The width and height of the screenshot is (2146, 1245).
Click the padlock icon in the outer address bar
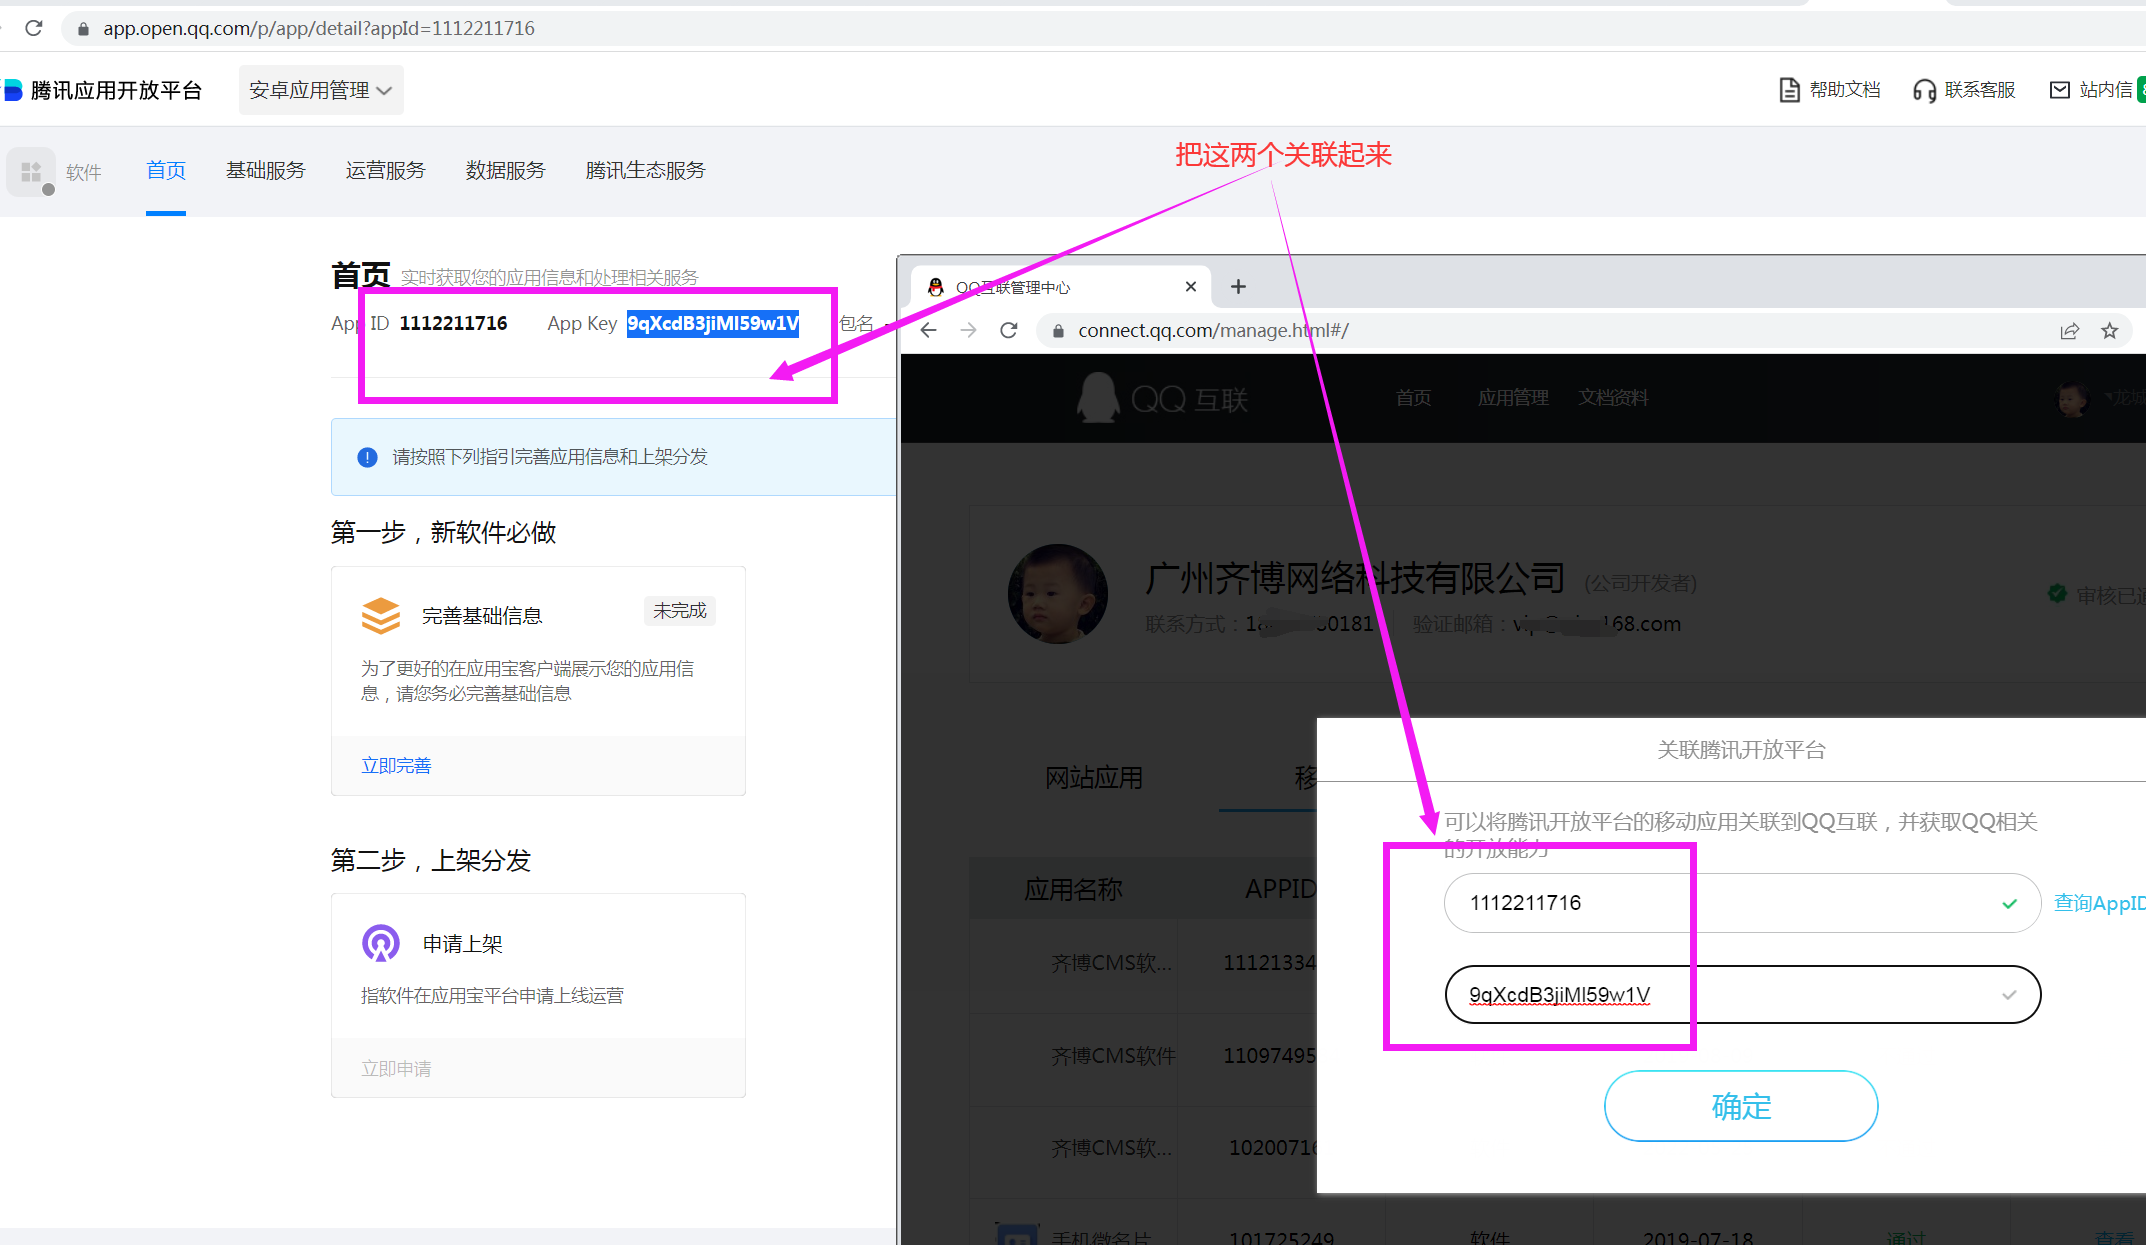(84, 29)
